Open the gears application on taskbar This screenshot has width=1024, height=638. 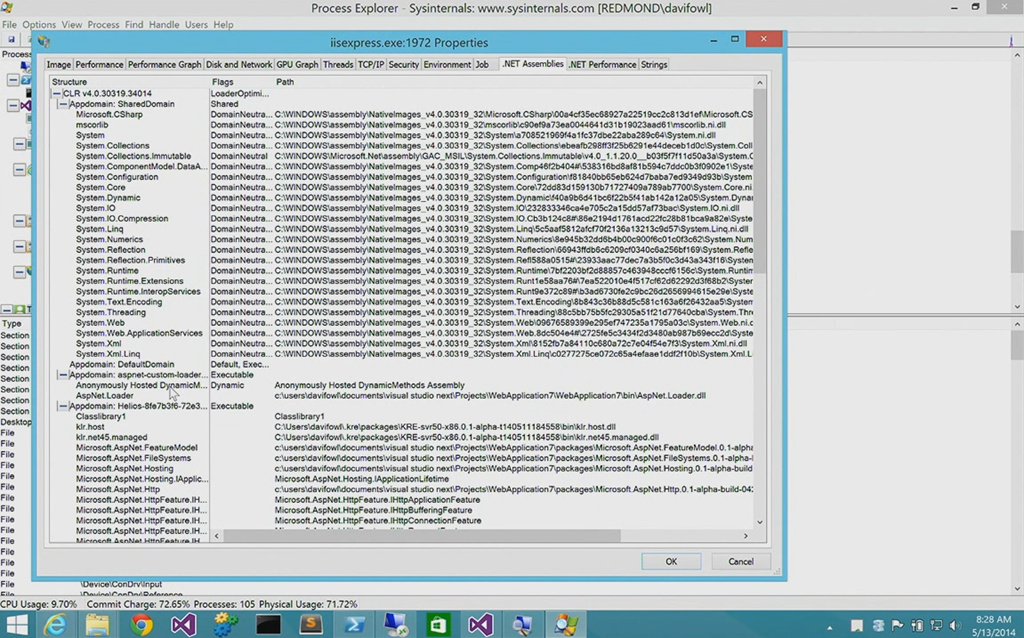(226, 625)
